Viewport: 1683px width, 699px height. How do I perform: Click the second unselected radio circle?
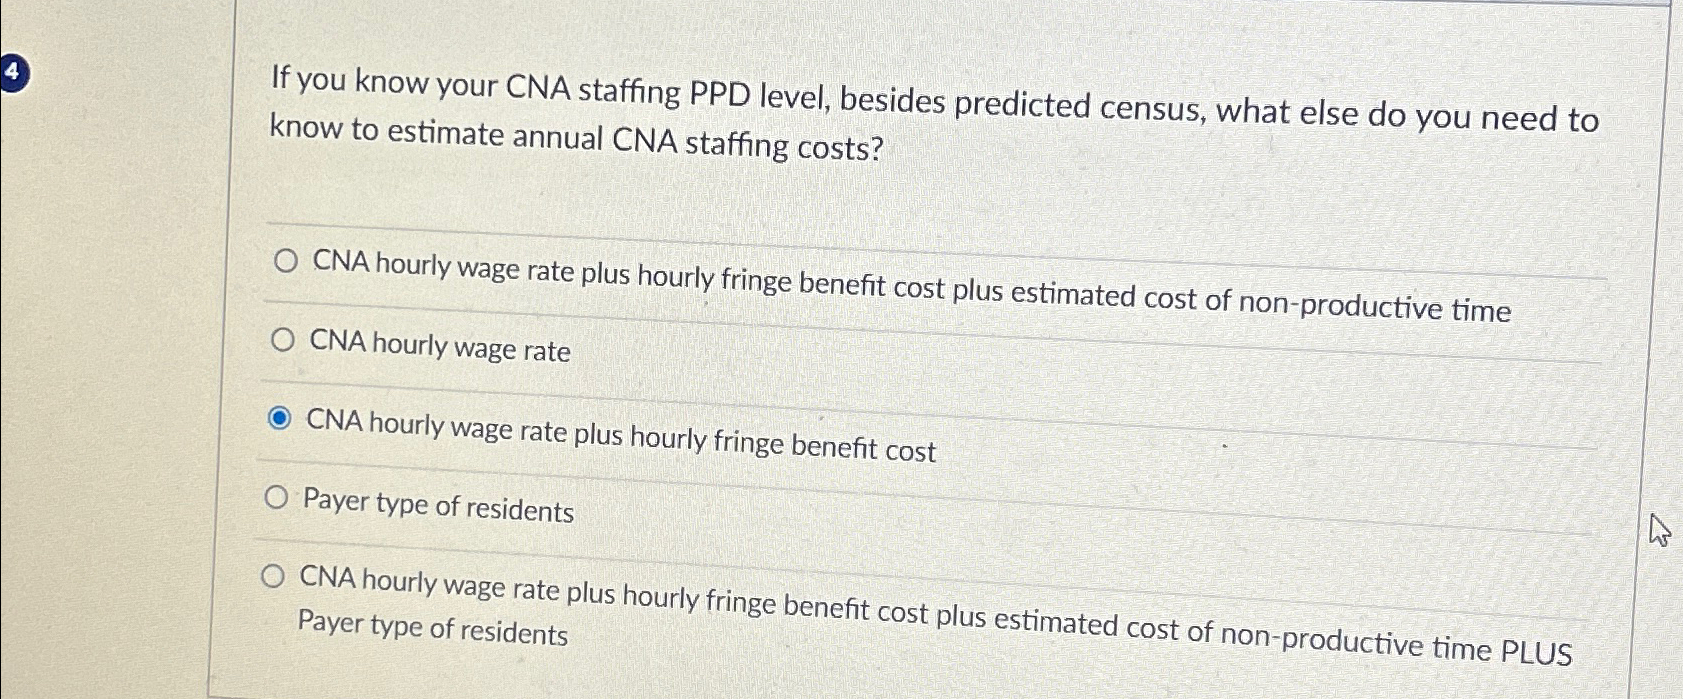pos(284,338)
